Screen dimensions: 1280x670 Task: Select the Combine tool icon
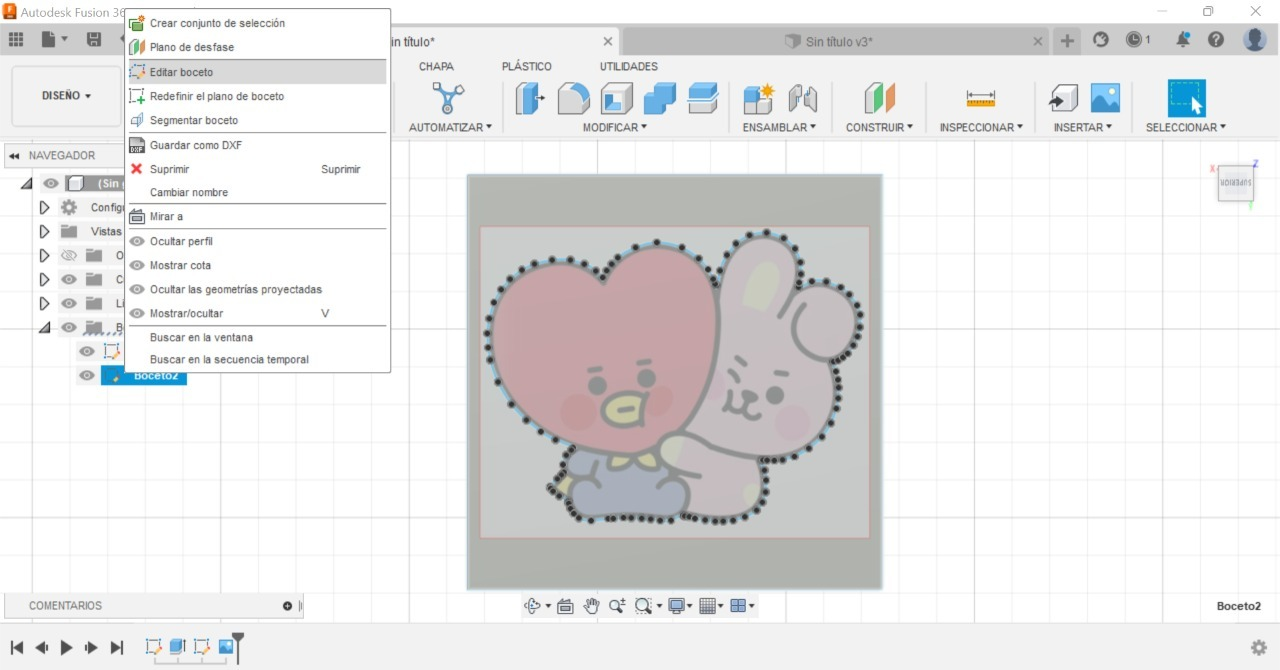coord(660,98)
